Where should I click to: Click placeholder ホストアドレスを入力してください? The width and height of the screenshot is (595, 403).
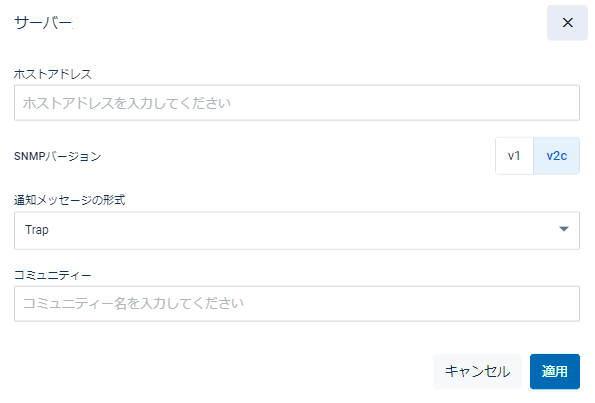click(x=127, y=103)
